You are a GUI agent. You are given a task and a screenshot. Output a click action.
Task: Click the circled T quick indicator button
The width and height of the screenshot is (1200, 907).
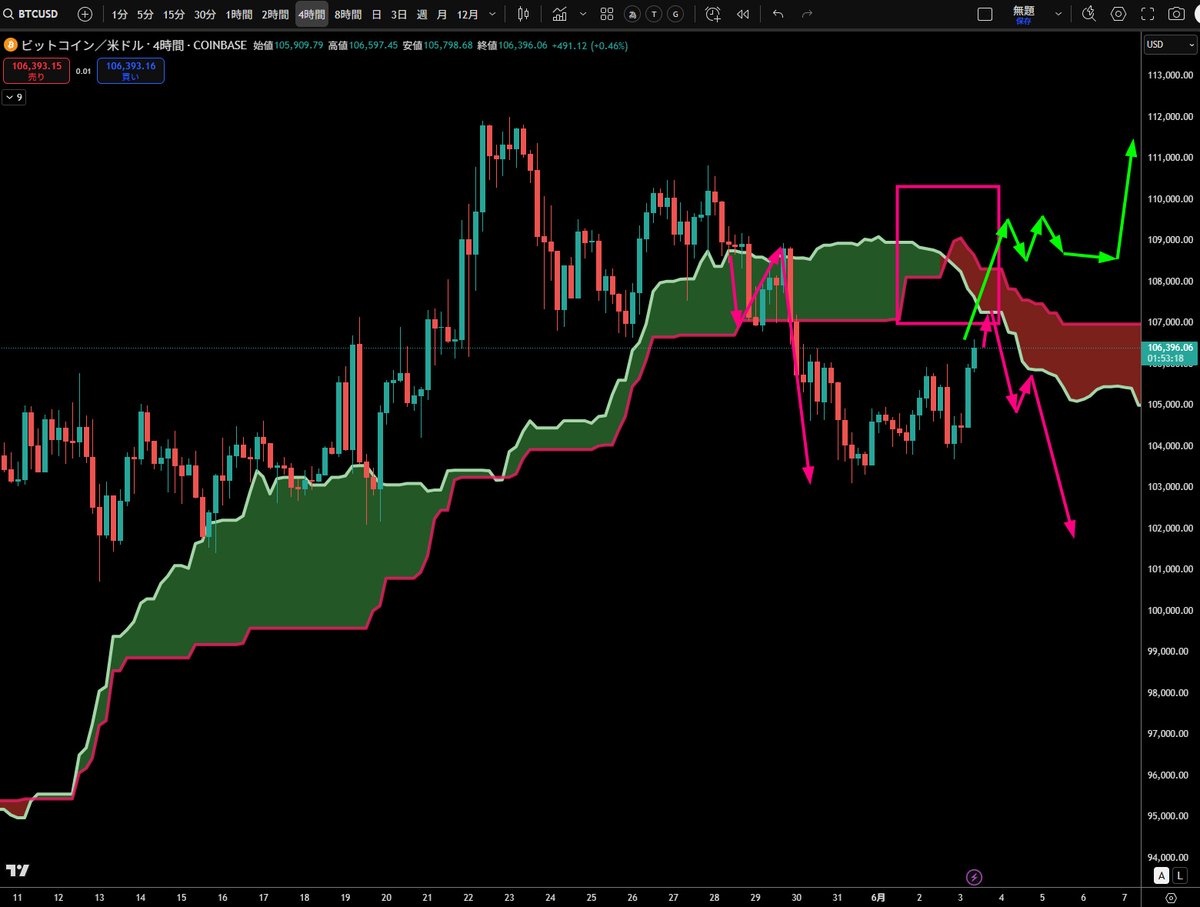(656, 14)
